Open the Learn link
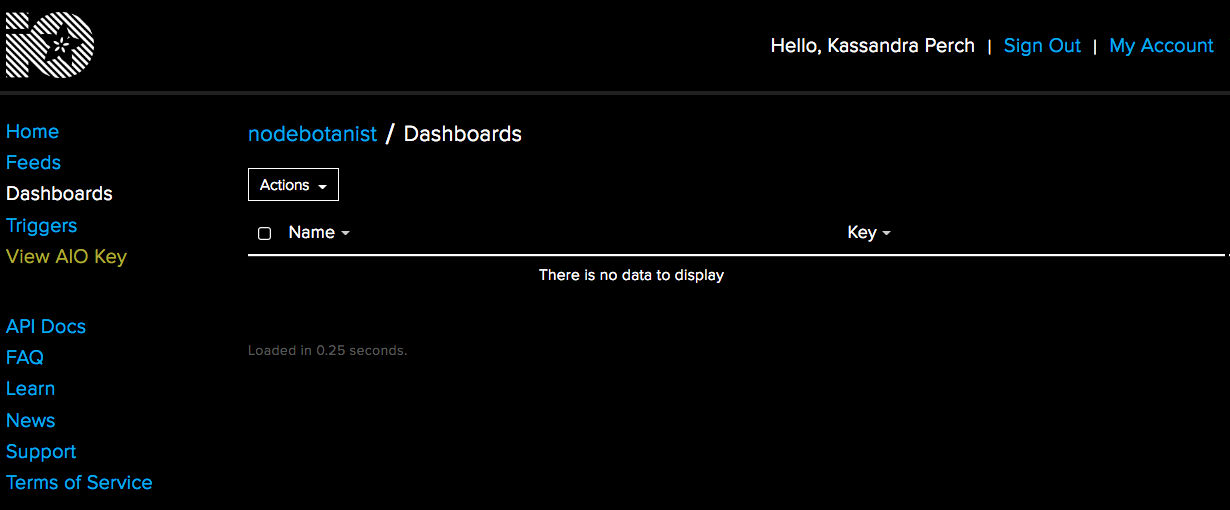 30,389
